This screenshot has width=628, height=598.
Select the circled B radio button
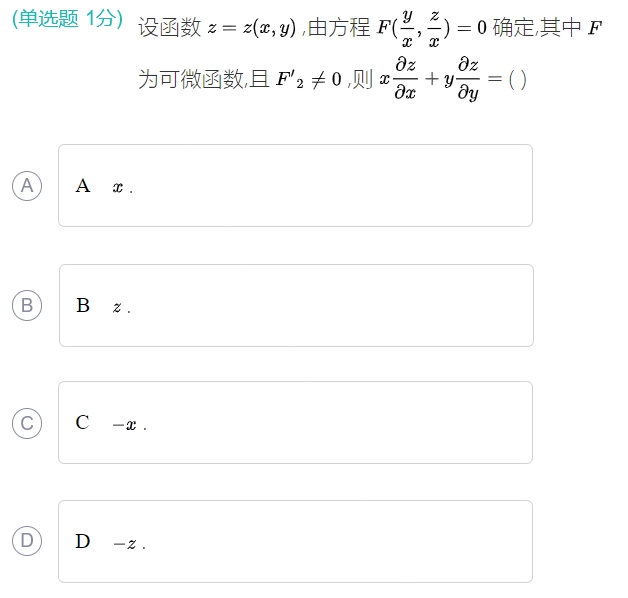click(27, 305)
